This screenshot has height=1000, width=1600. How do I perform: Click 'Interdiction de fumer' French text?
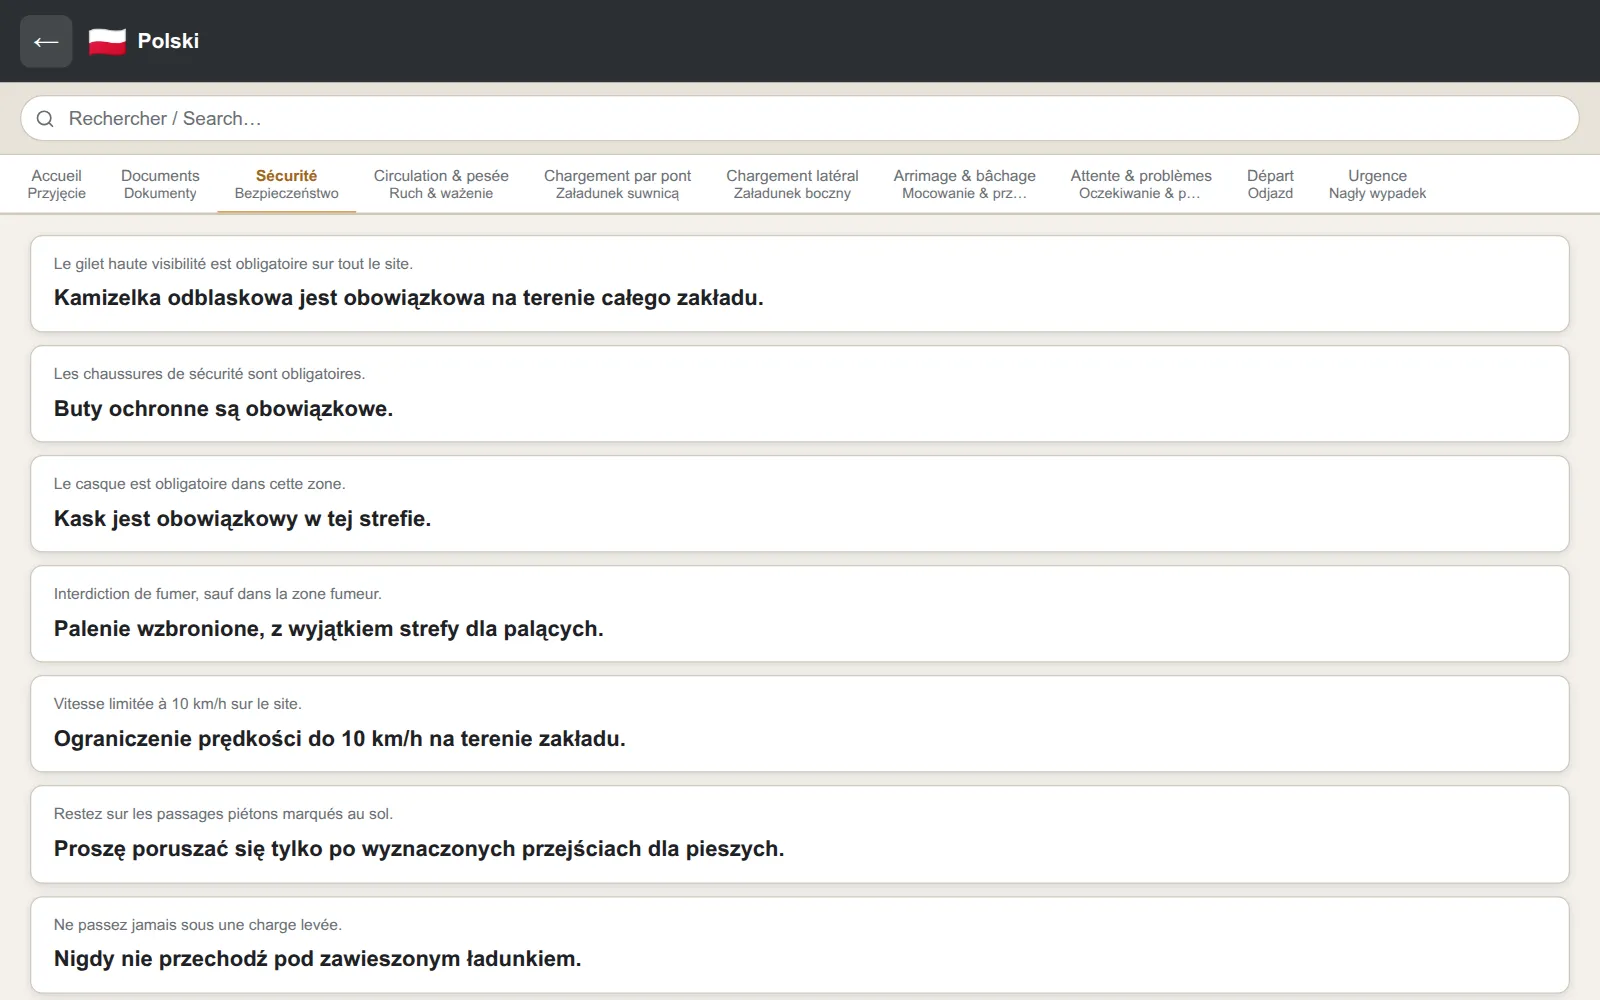click(x=217, y=594)
